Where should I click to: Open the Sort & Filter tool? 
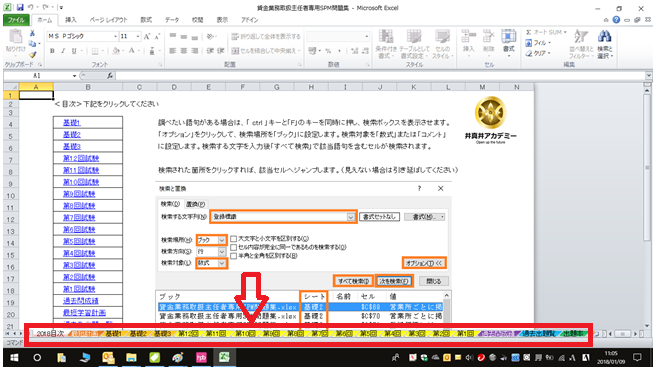(x=581, y=44)
